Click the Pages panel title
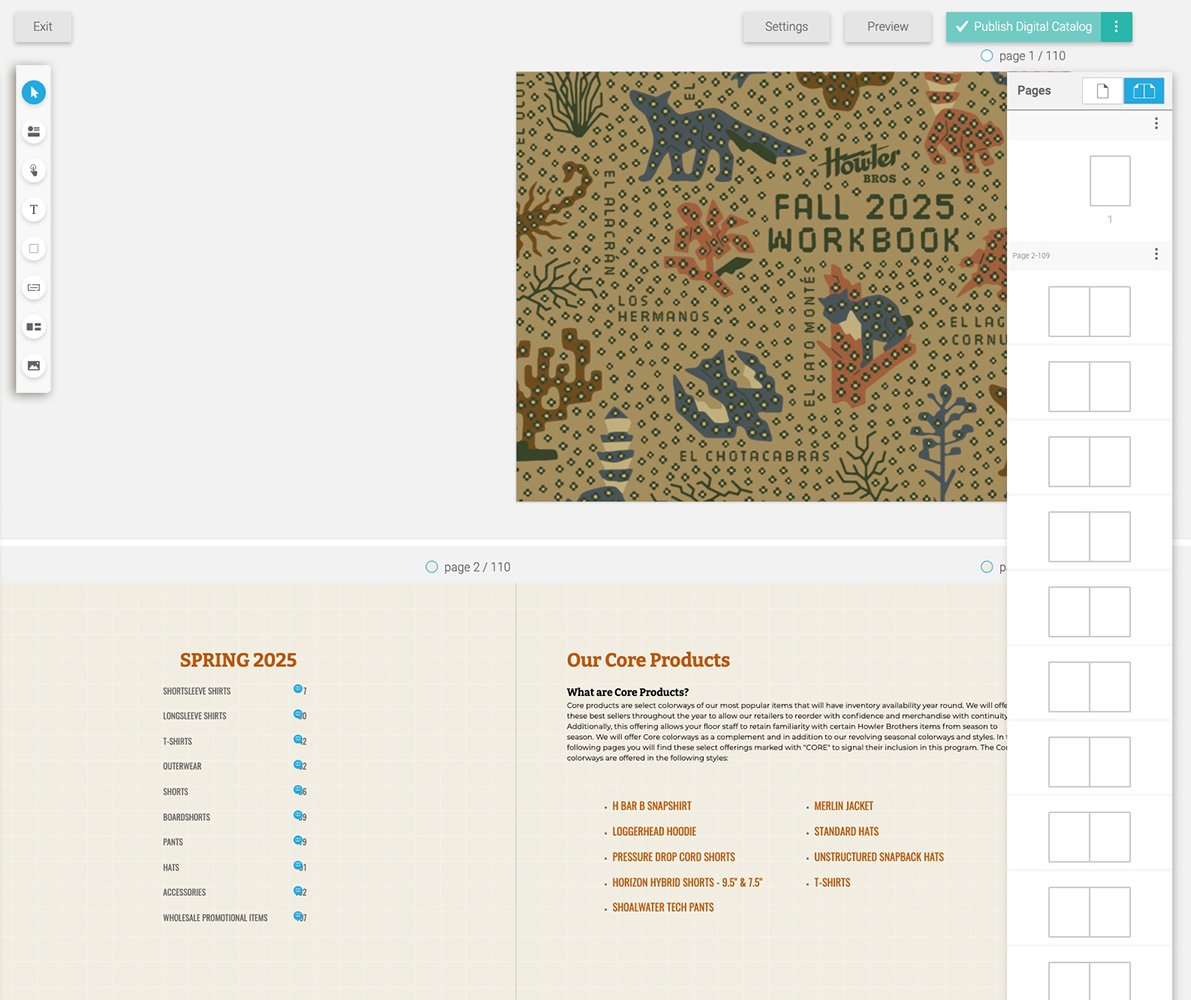This screenshot has height=1000, width=1191. [1034, 90]
